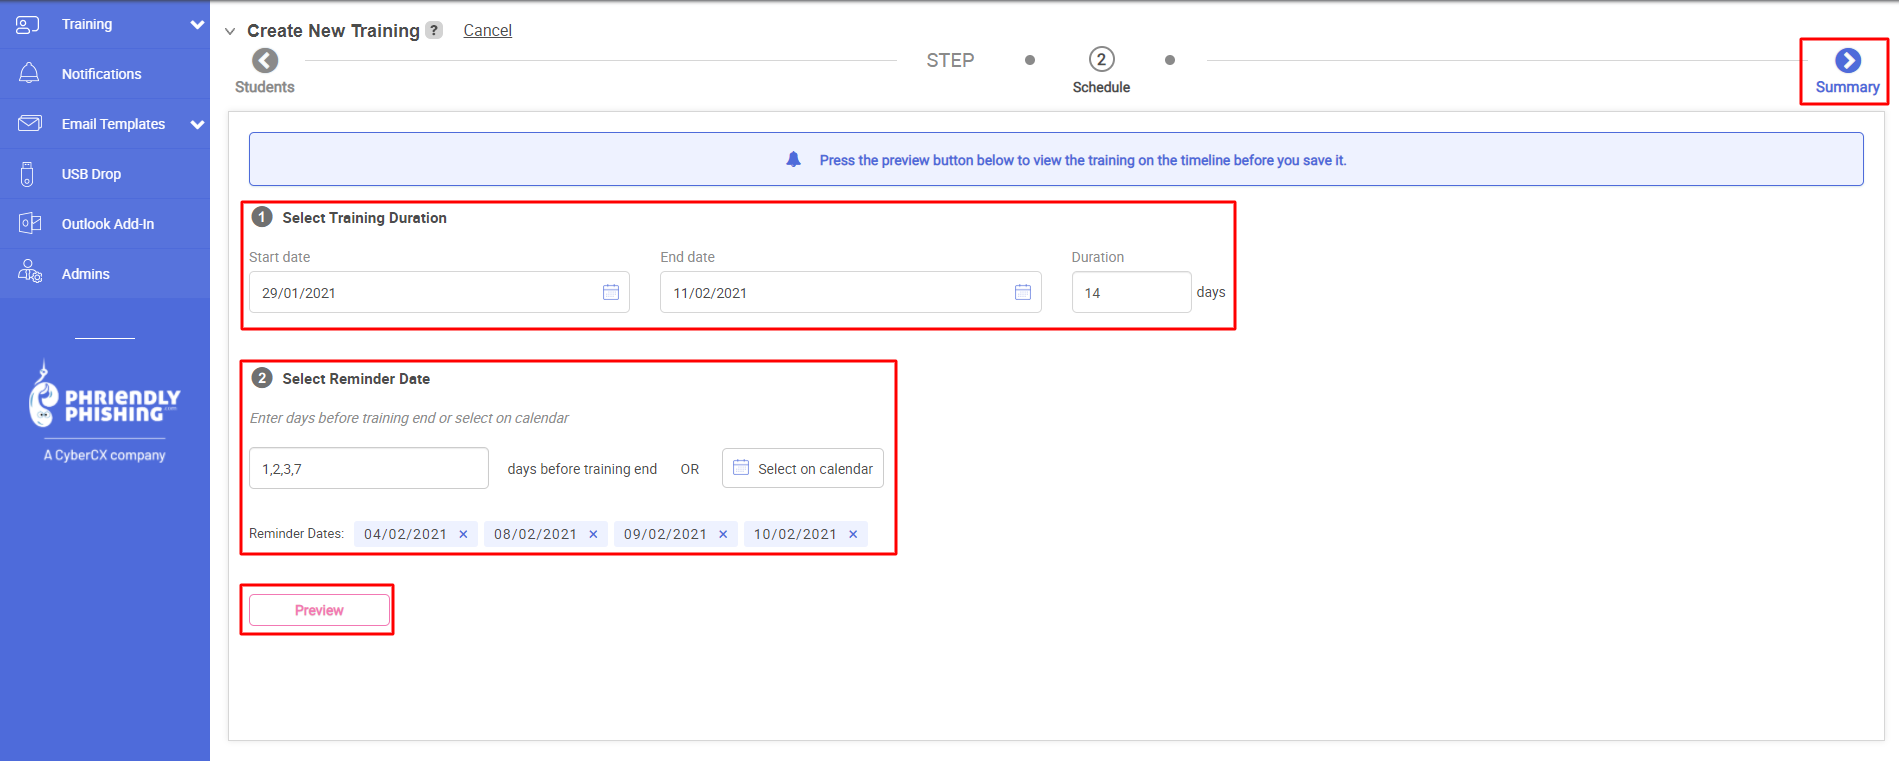The height and width of the screenshot is (761, 1899).
Task: Expand the Email Templates menu chevron
Action: (x=197, y=124)
